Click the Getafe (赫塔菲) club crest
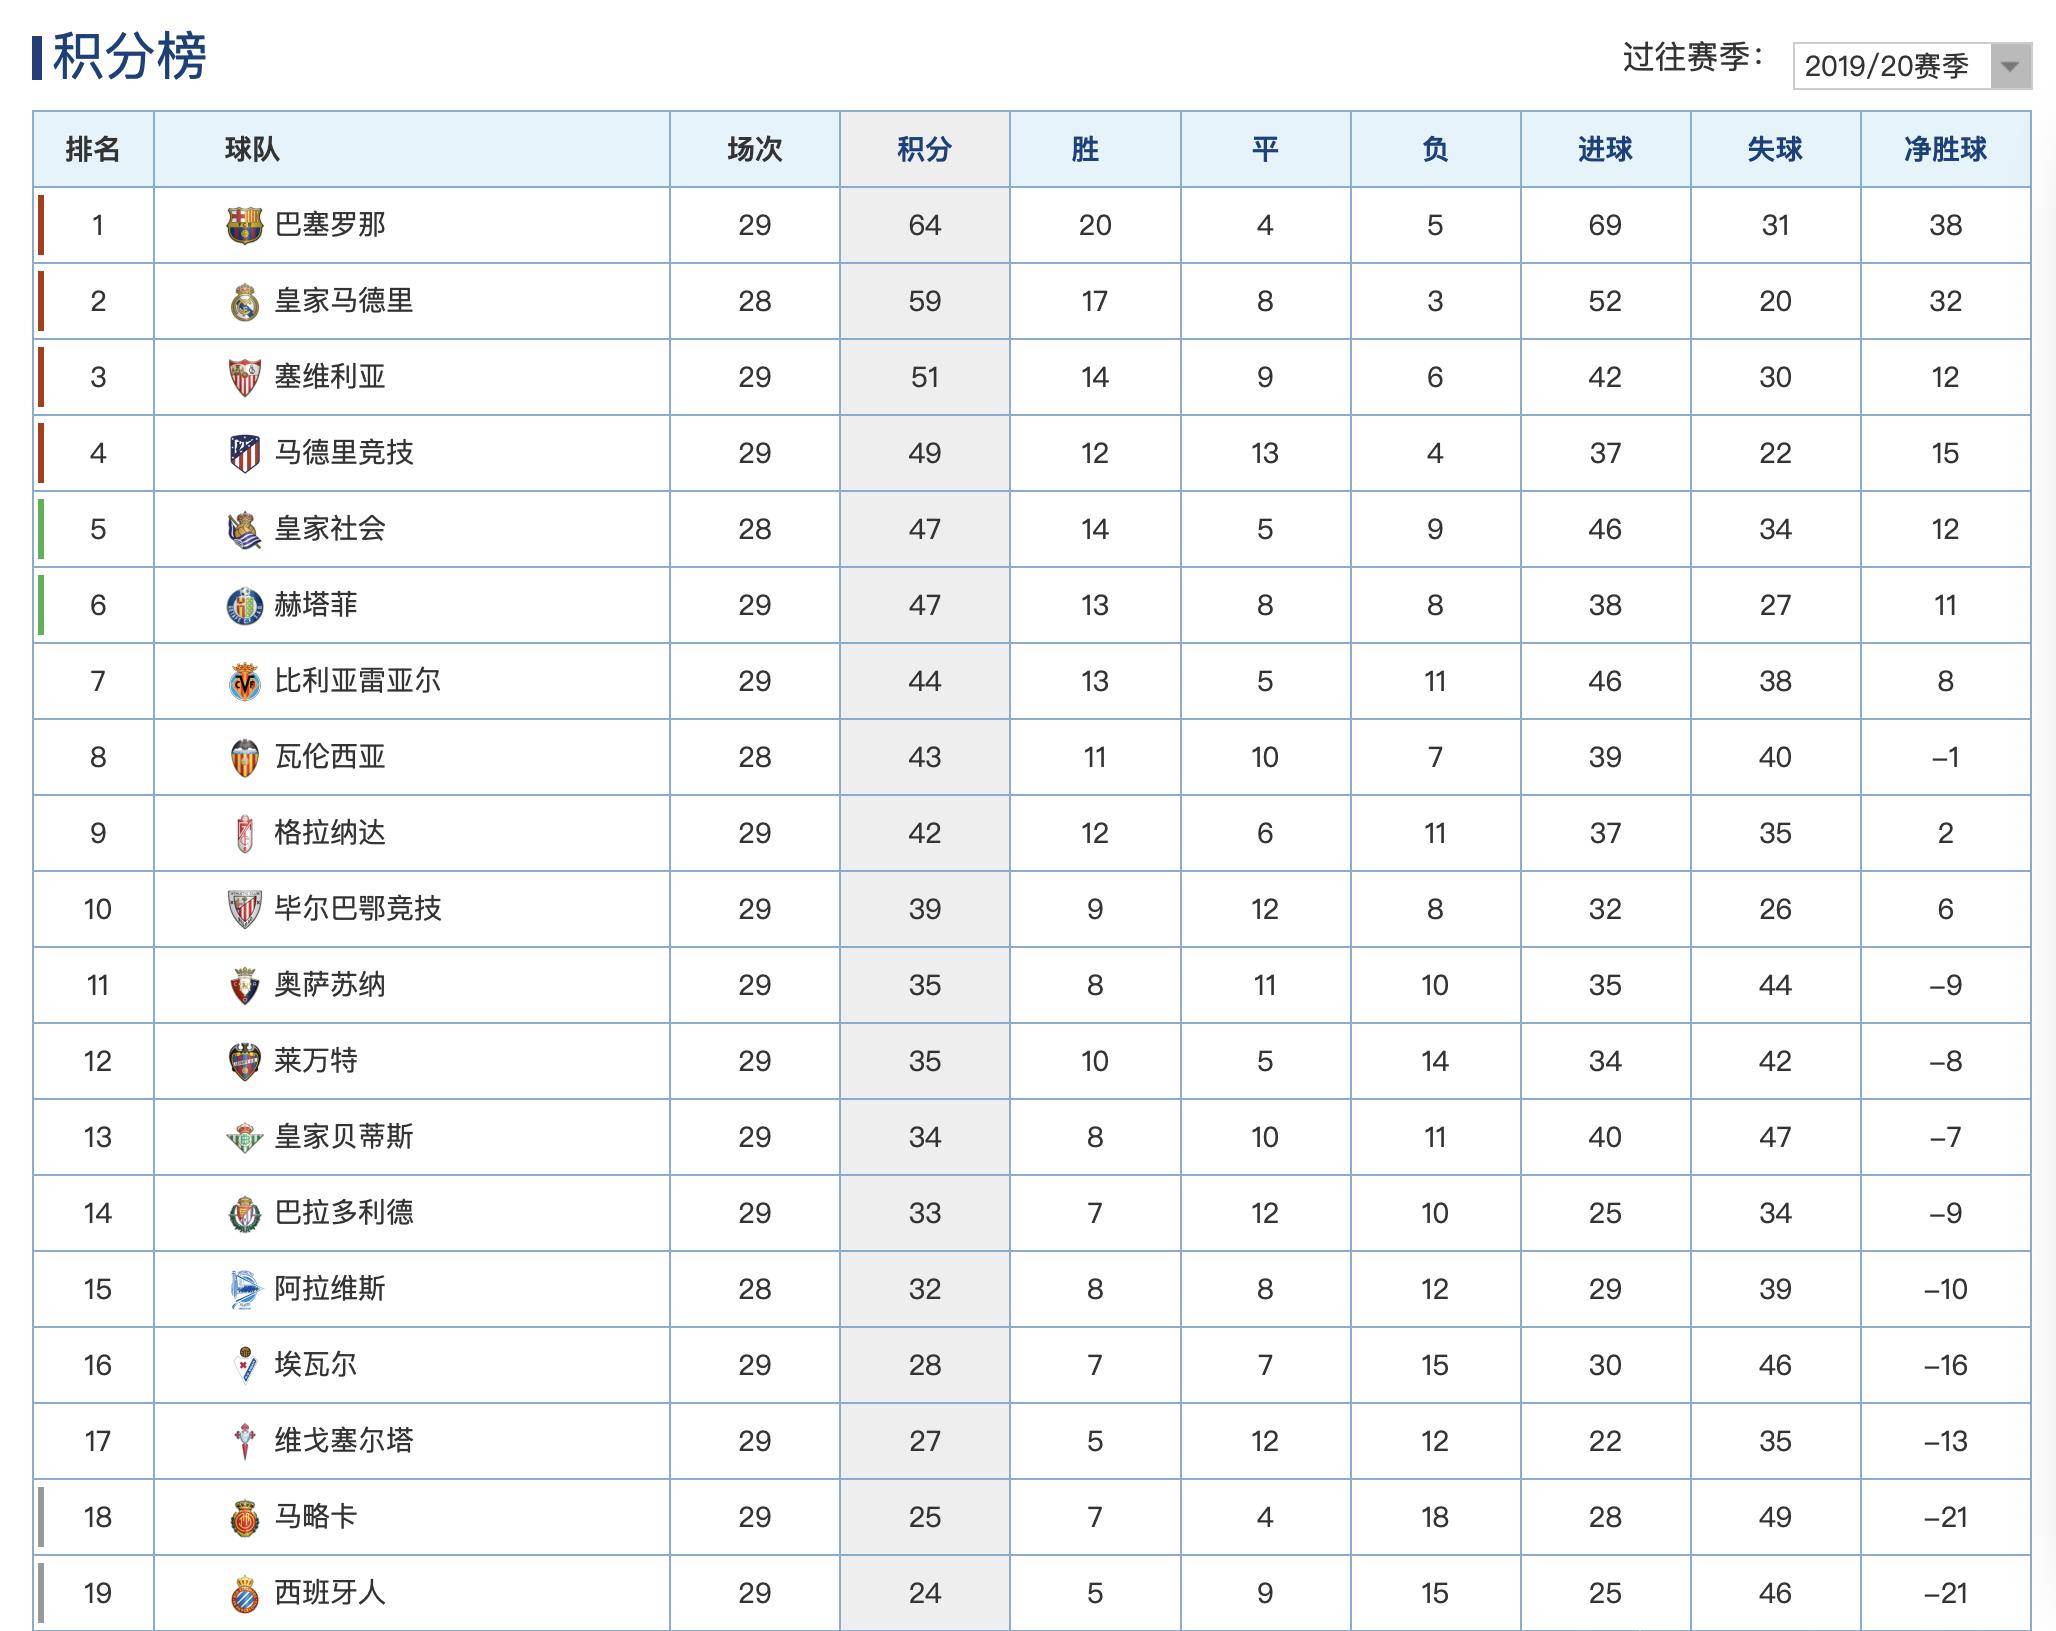2056x1631 pixels. [245, 605]
